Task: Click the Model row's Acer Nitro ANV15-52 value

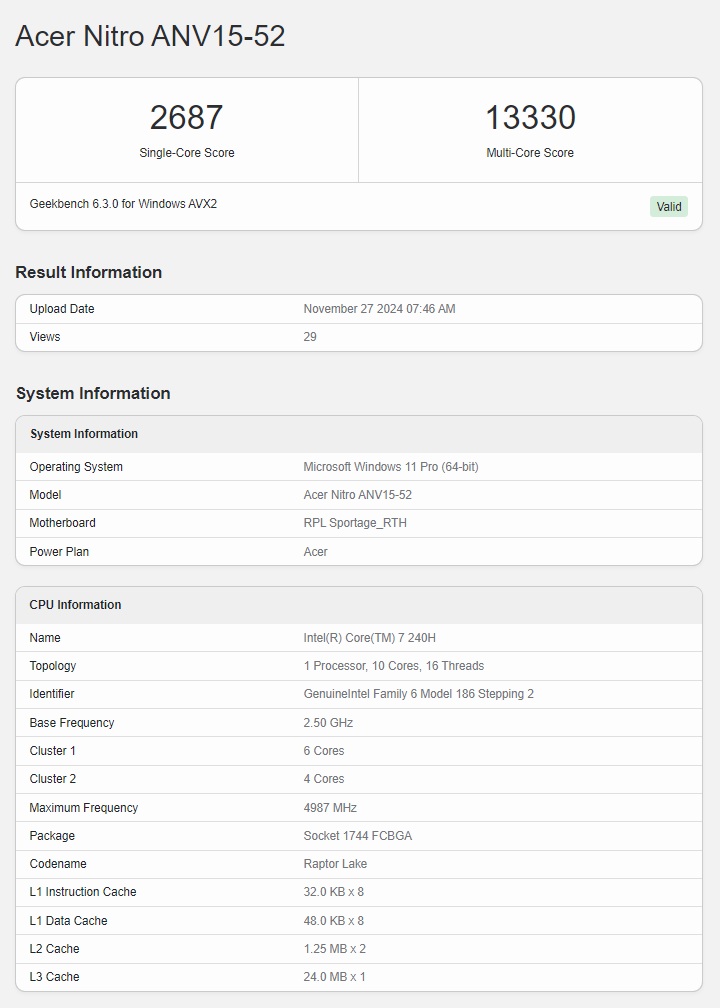Action: (x=357, y=495)
